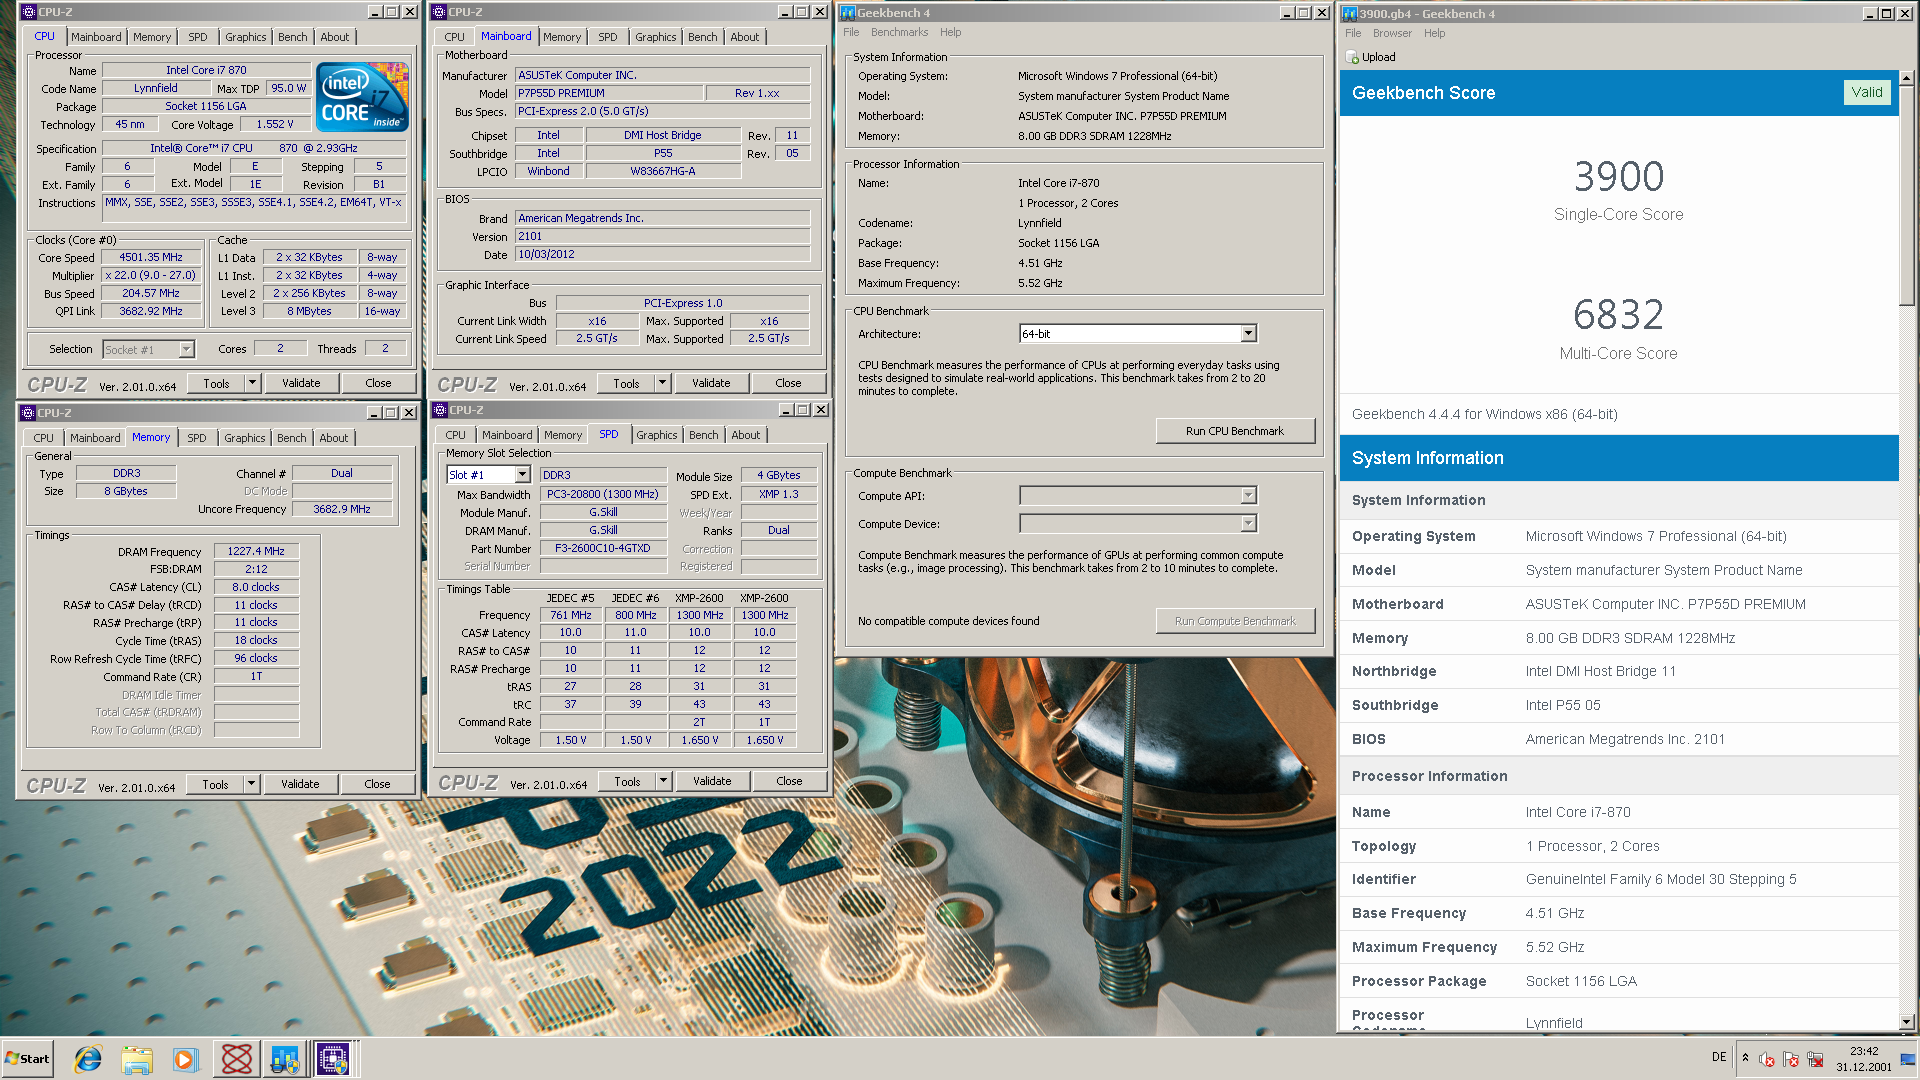Click the Part Number F3-2600C10-4GTXD field
1920x1080 pixels.
coord(602,548)
